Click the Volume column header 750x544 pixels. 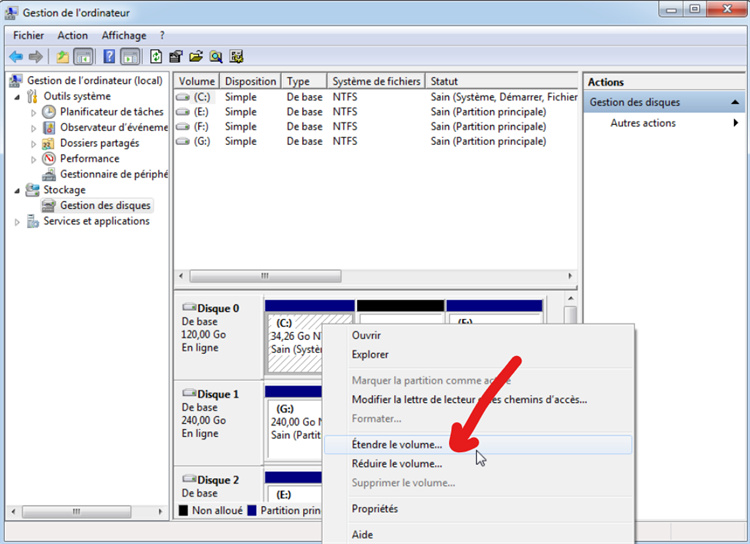[x=197, y=81]
